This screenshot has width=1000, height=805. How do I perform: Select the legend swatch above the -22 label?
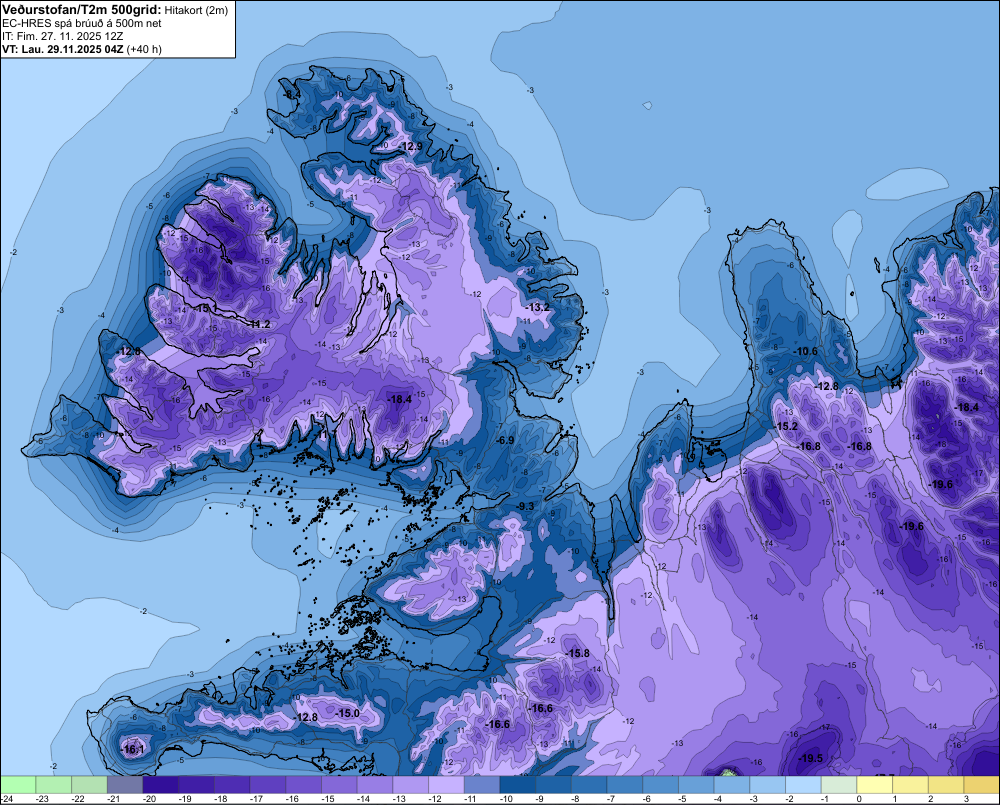(89, 784)
